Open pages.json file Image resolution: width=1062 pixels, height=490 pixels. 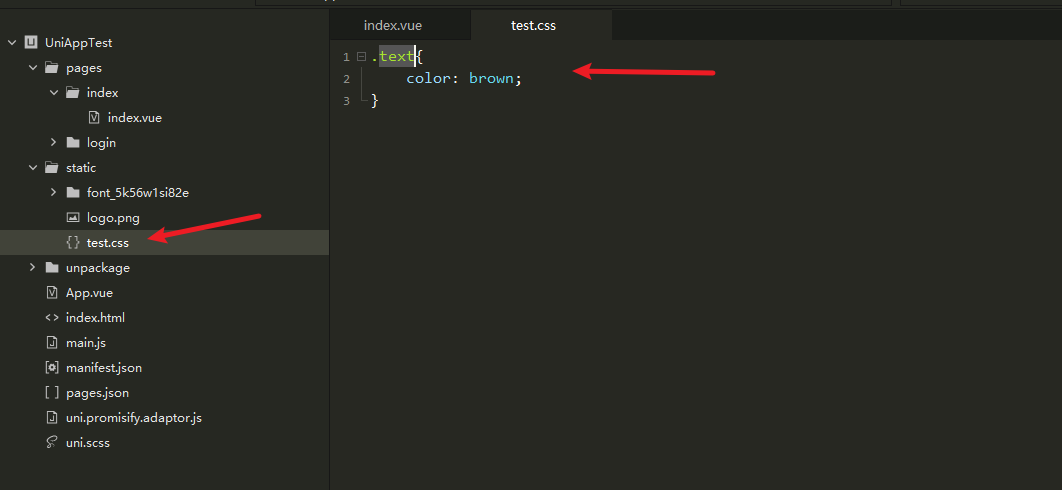(98, 392)
